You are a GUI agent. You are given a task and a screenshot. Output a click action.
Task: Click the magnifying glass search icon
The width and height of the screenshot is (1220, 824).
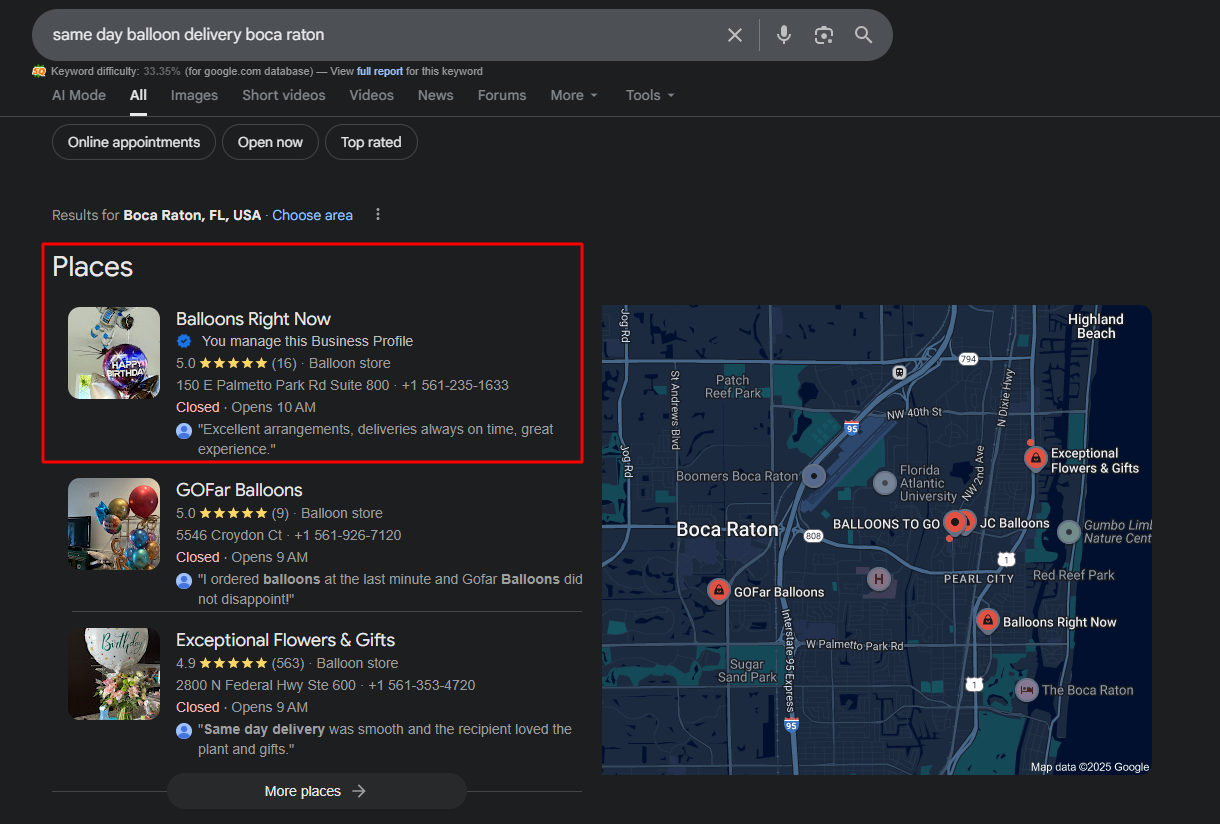click(x=864, y=35)
